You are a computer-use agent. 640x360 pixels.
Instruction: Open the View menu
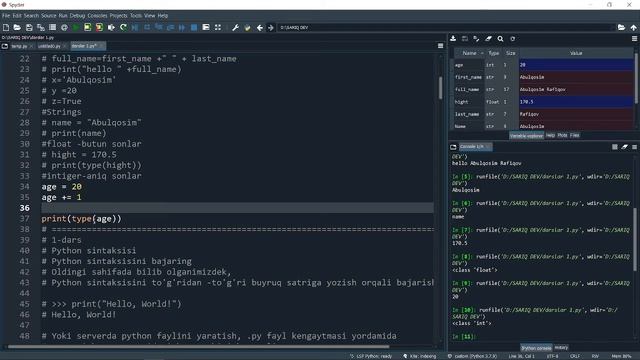(x=149, y=16)
